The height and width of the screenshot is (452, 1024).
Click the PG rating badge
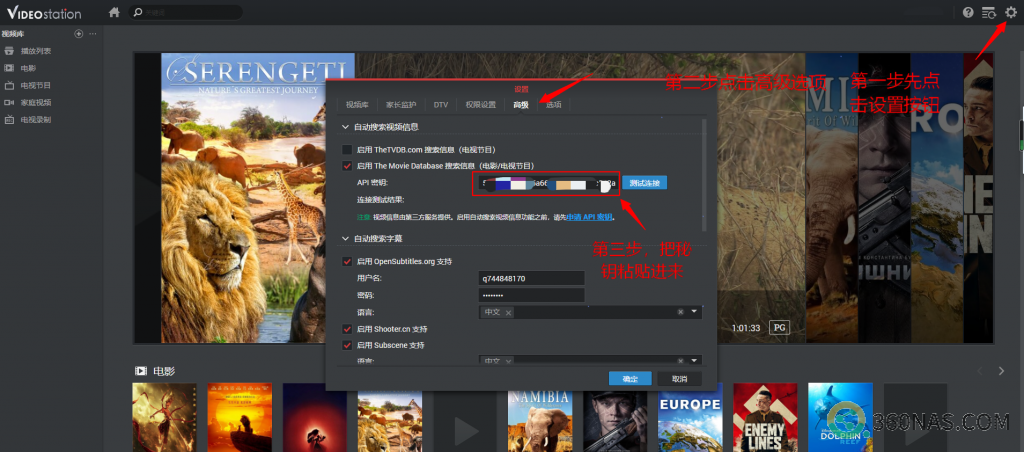point(778,327)
